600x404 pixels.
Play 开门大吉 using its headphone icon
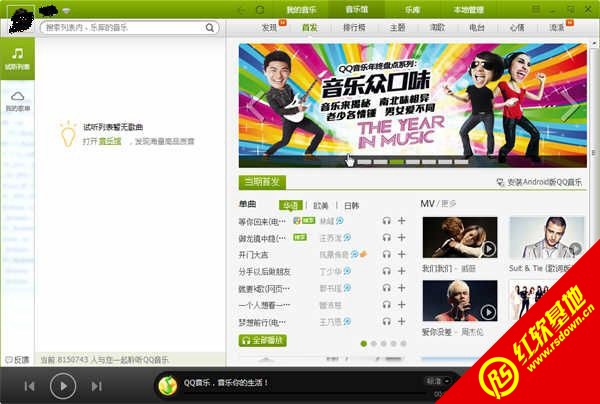tap(387, 254)
